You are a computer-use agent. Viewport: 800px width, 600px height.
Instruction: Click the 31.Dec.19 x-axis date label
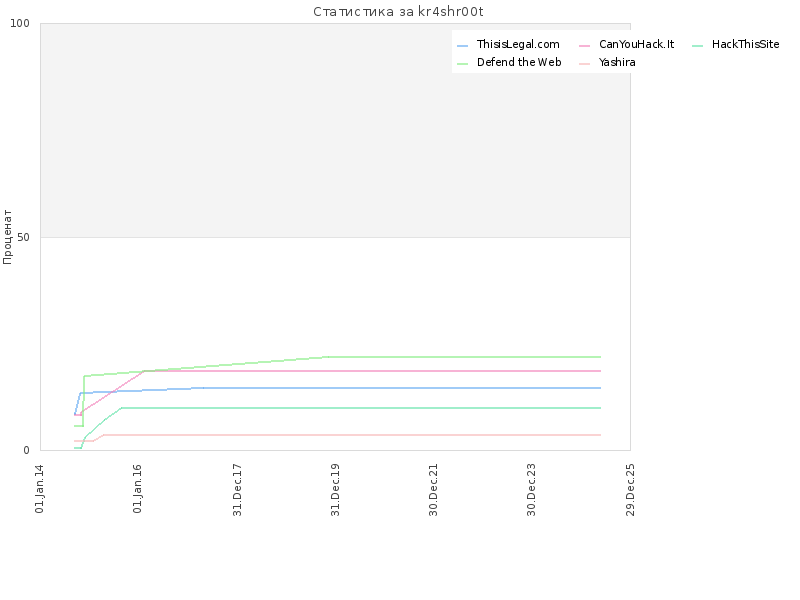point(335,488)
